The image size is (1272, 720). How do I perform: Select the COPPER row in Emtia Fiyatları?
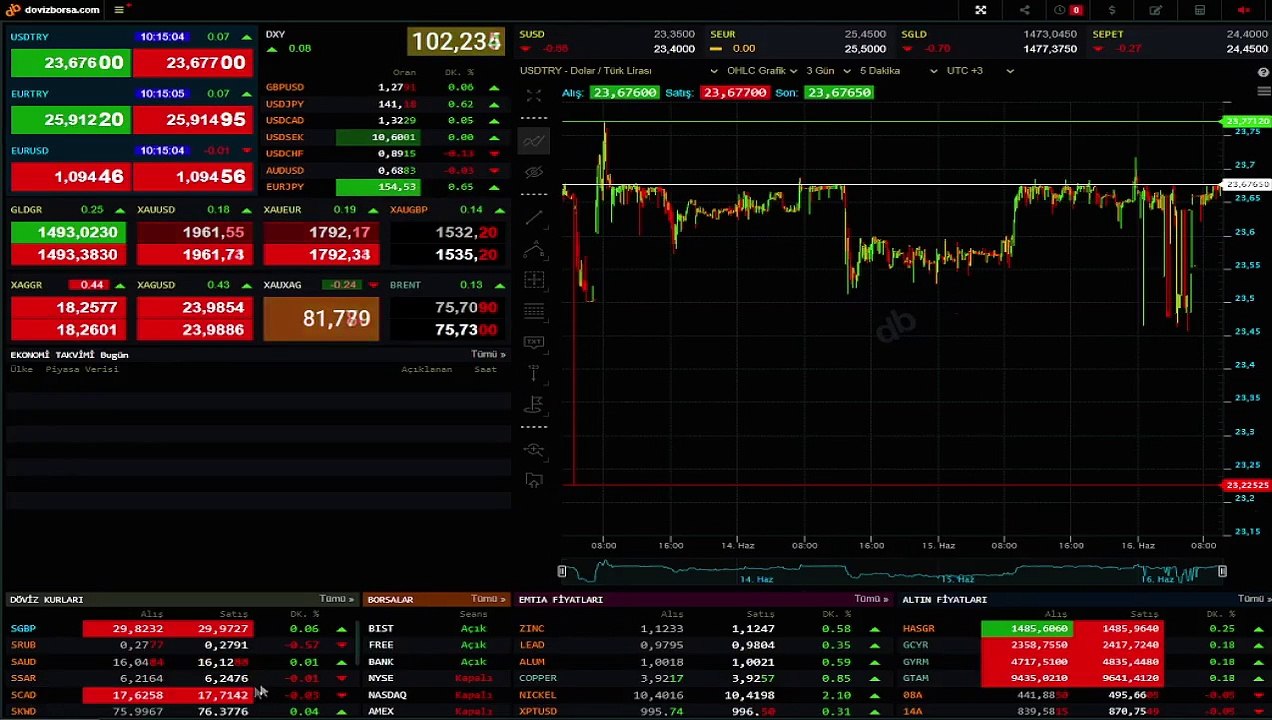[x=703, y=678]
